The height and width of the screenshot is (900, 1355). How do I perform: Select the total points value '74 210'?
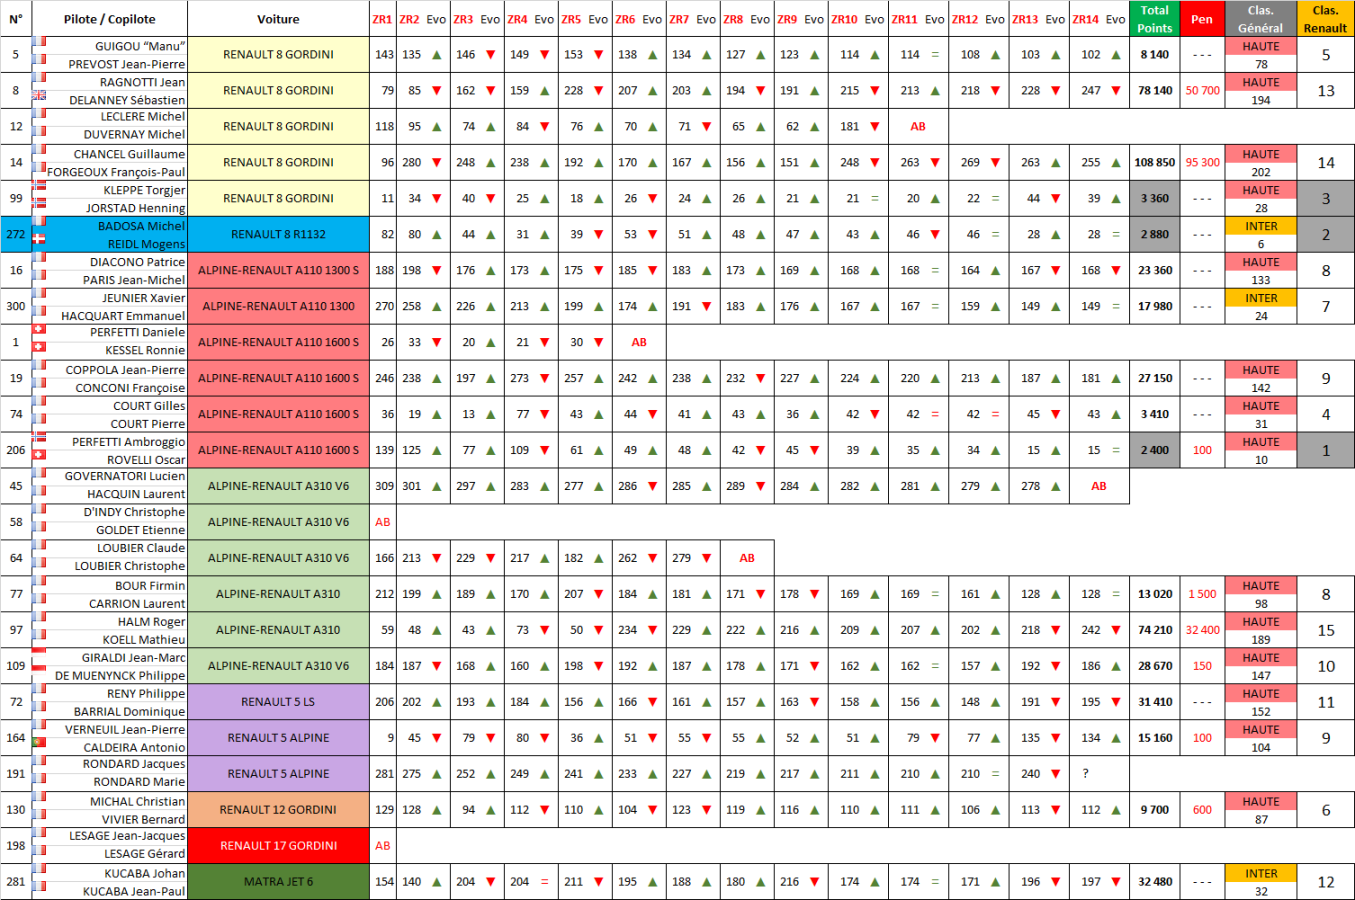point(1154,630)
